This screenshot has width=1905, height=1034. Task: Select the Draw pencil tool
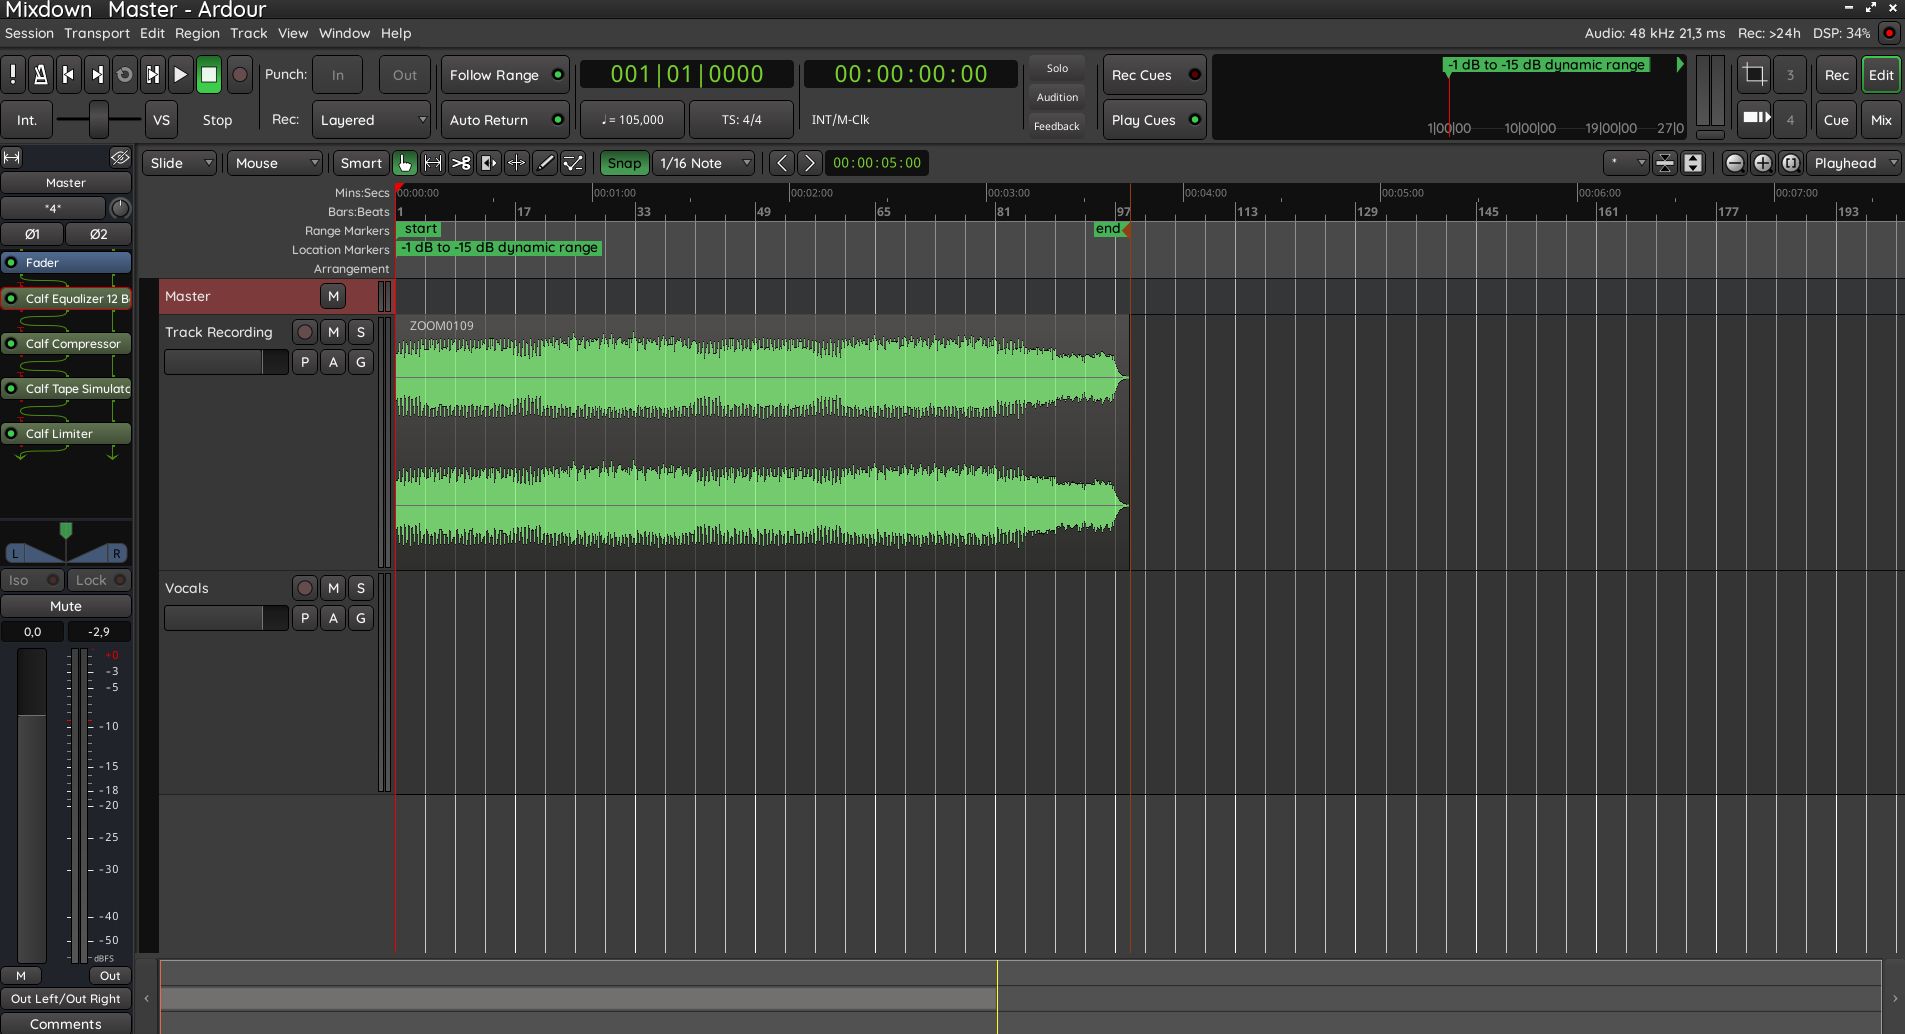545,163
